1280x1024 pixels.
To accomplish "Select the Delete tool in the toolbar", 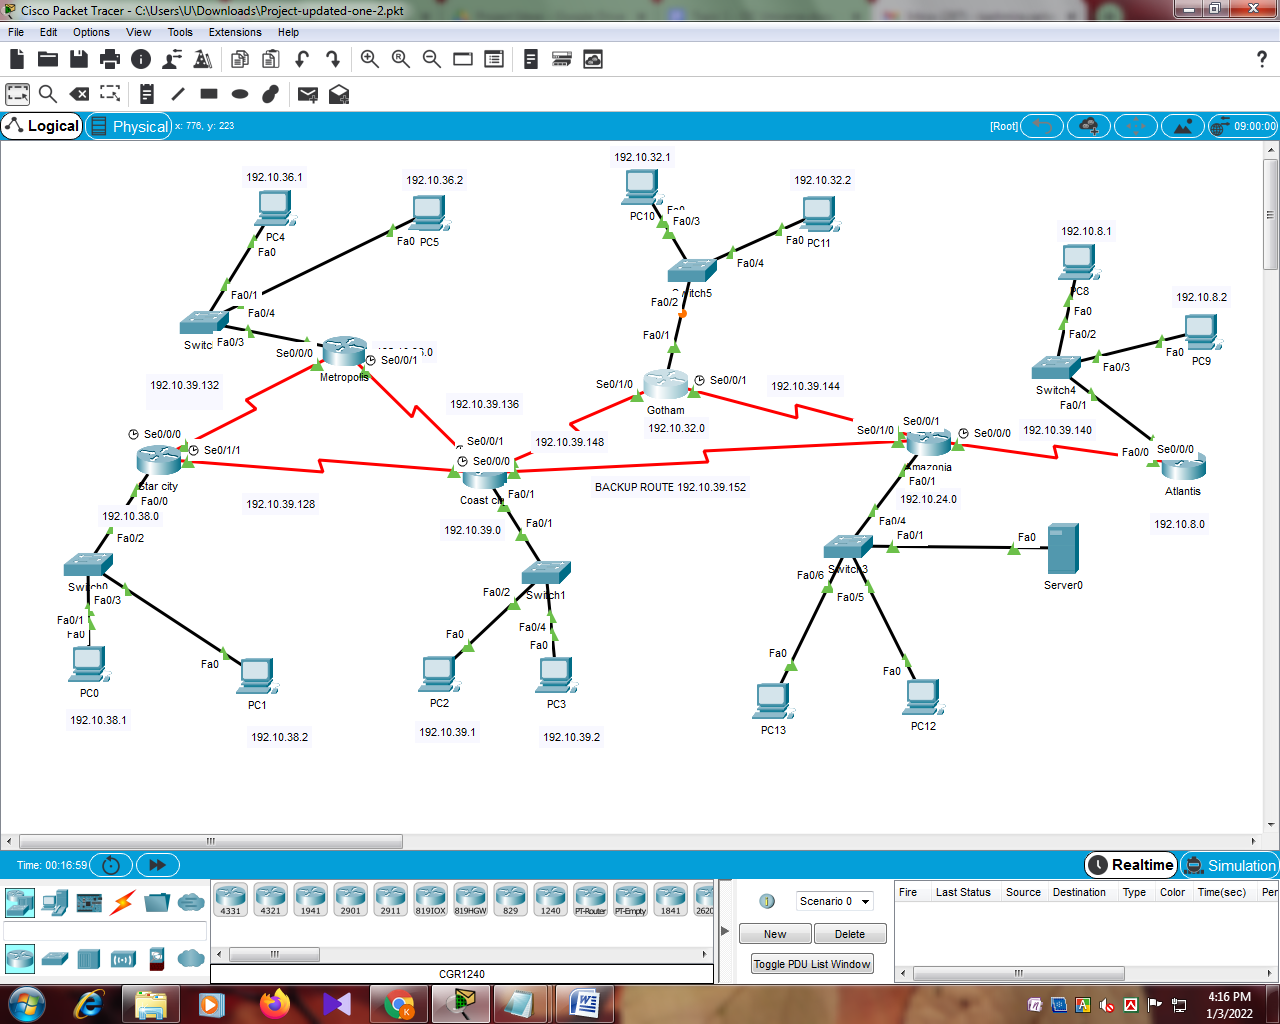I will click(x=79, y=93).
